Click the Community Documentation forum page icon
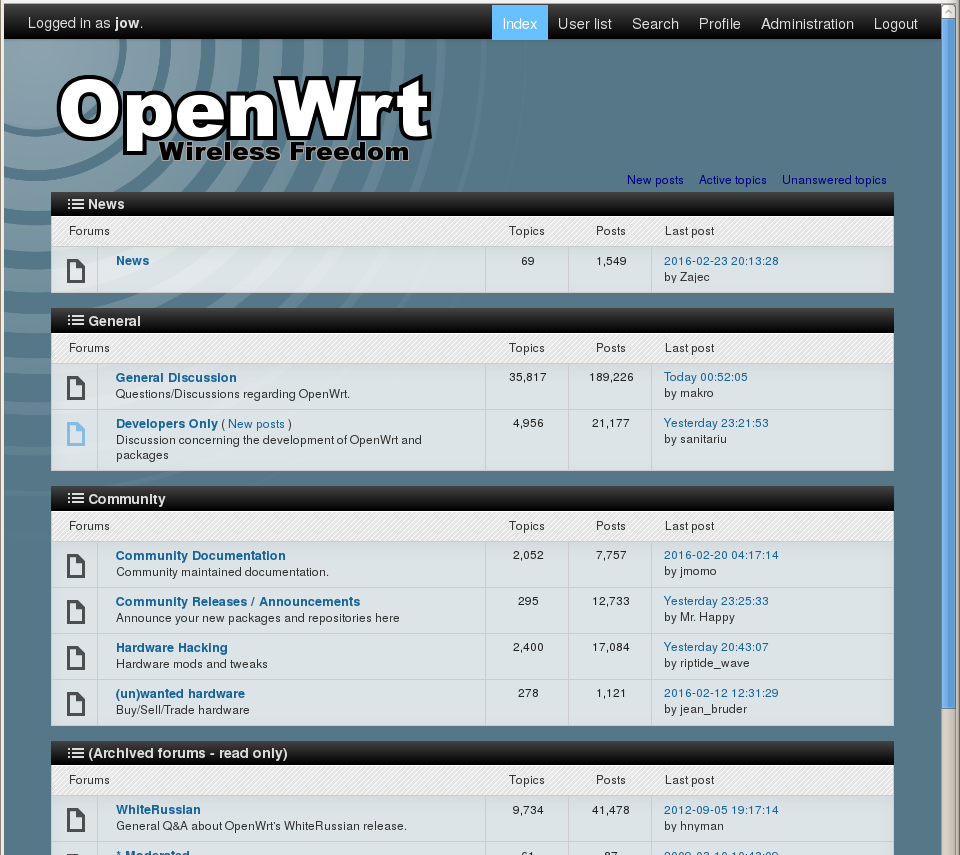 76,566
